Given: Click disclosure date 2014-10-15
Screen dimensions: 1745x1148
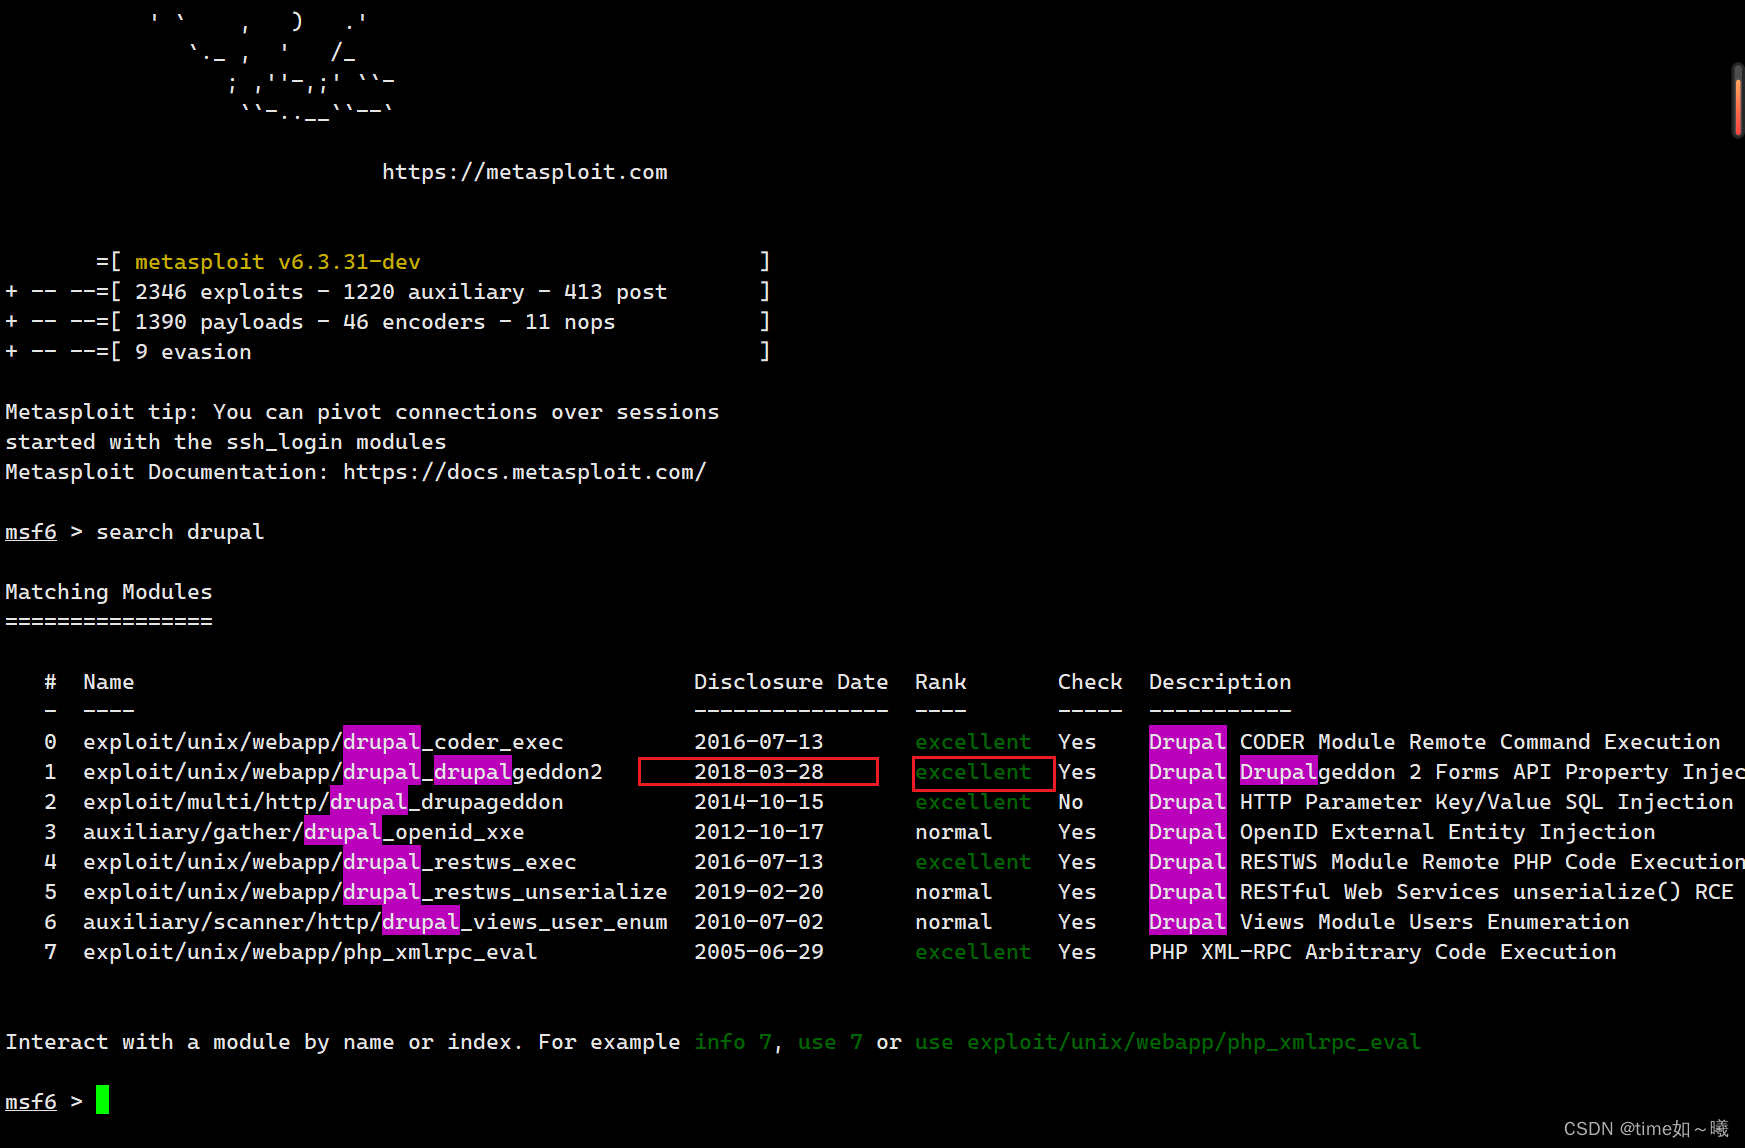Looking at the screenshot, I should (759, 802).
